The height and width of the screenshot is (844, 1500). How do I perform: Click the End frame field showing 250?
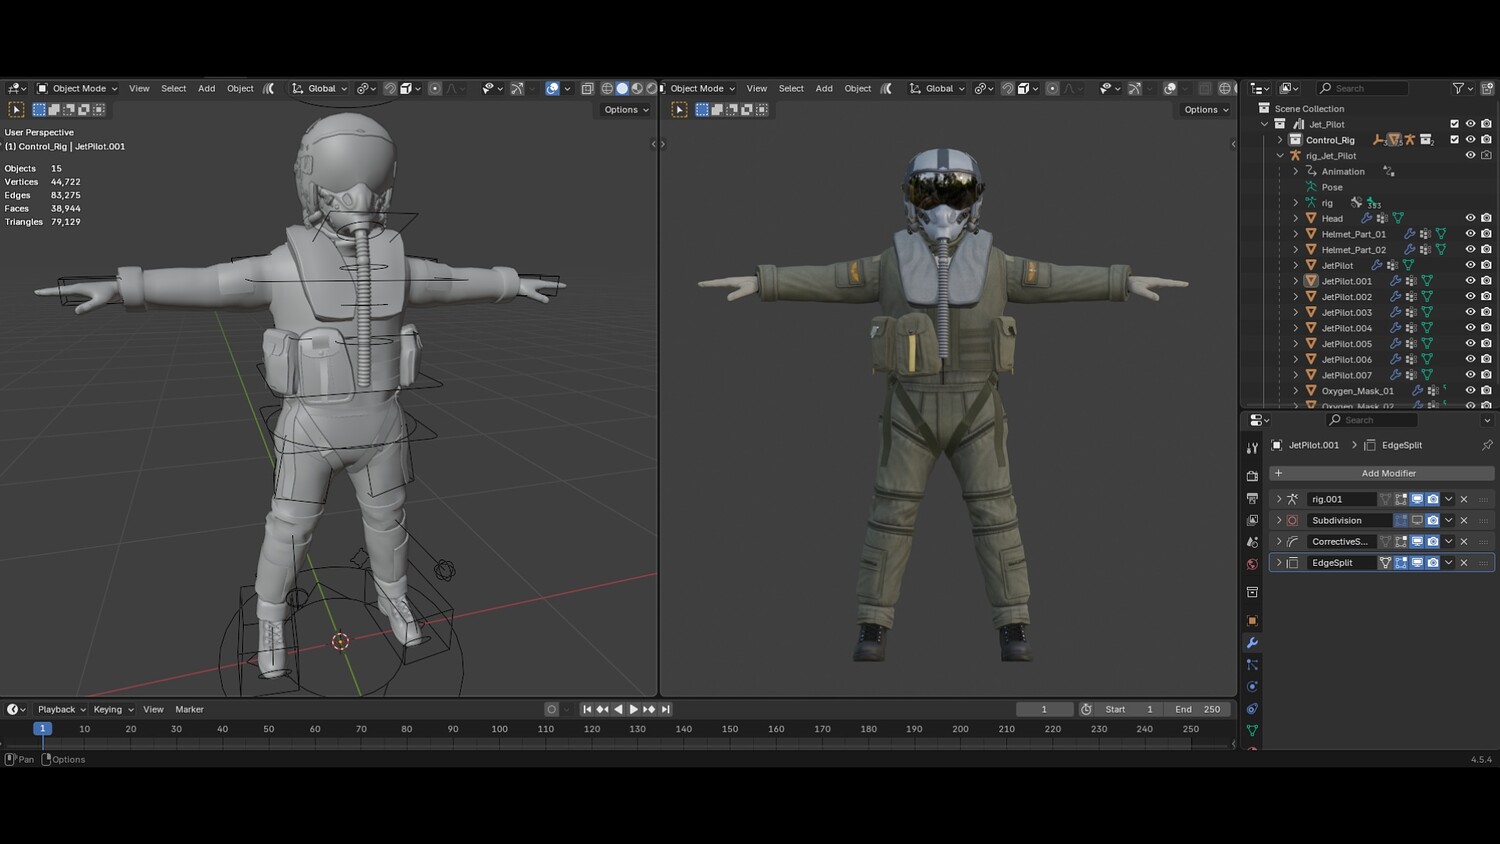pyautogui.click(x=1198, y=709)
